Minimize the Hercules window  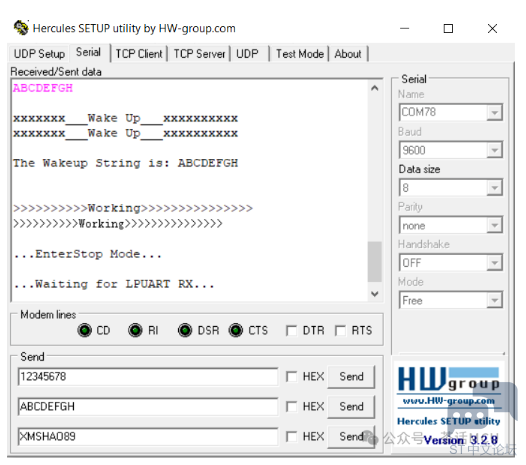405,29
